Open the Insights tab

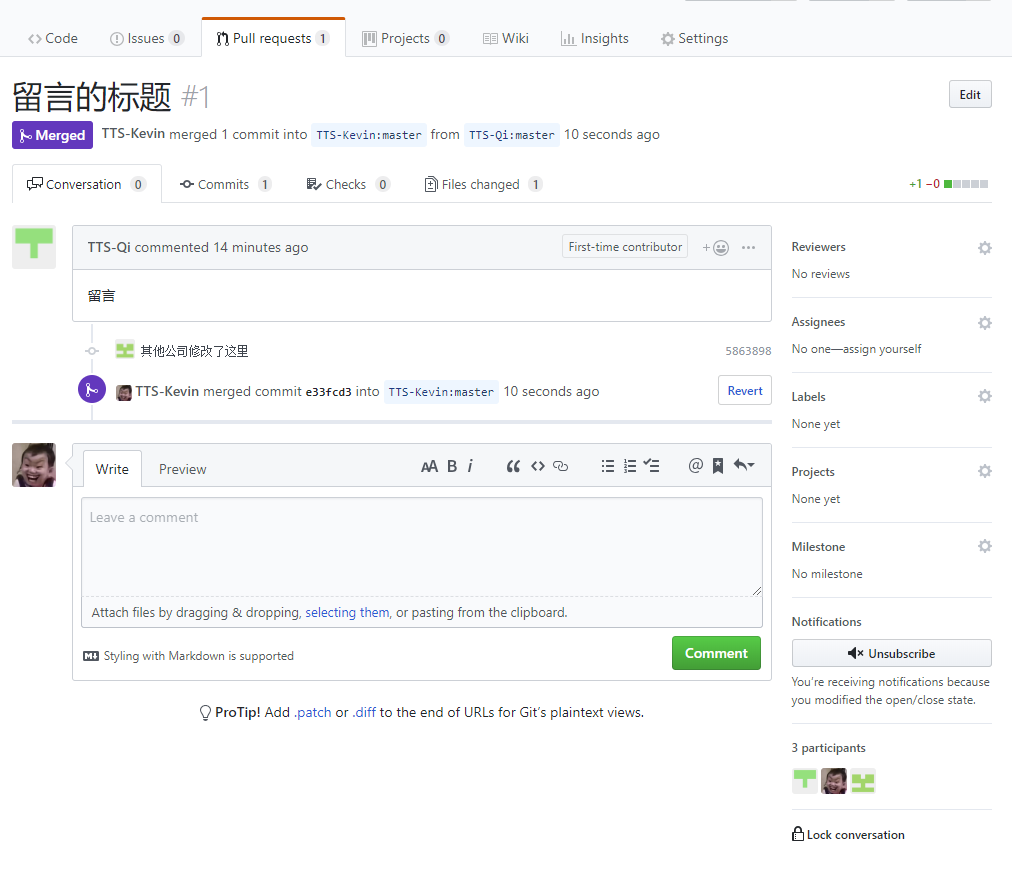click(594, 39)
